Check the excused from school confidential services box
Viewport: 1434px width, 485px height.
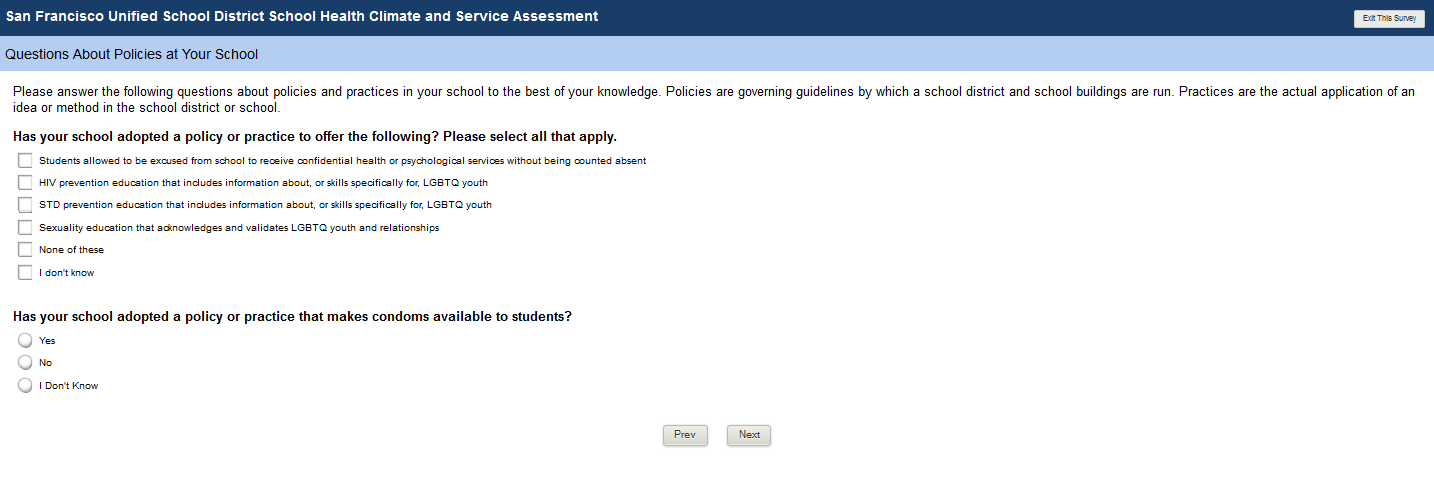[25, 160]
